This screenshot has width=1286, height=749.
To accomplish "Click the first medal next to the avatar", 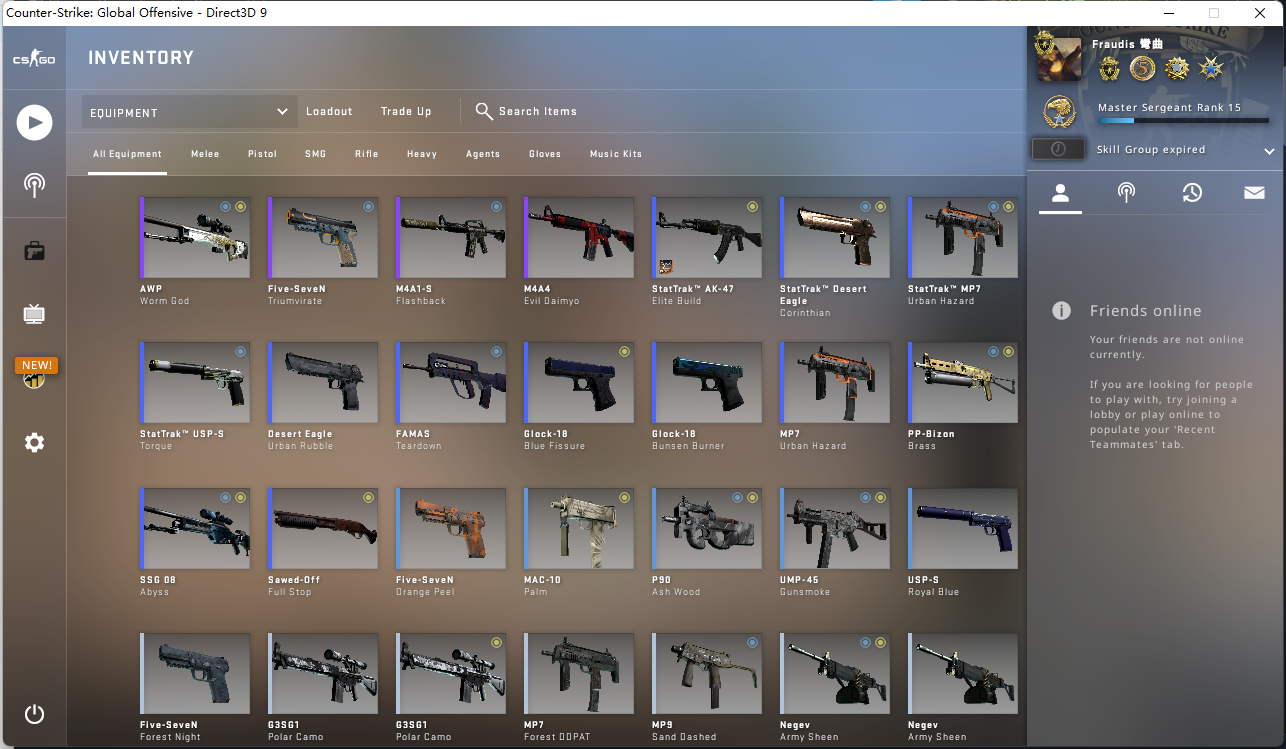I will 1109,68.
